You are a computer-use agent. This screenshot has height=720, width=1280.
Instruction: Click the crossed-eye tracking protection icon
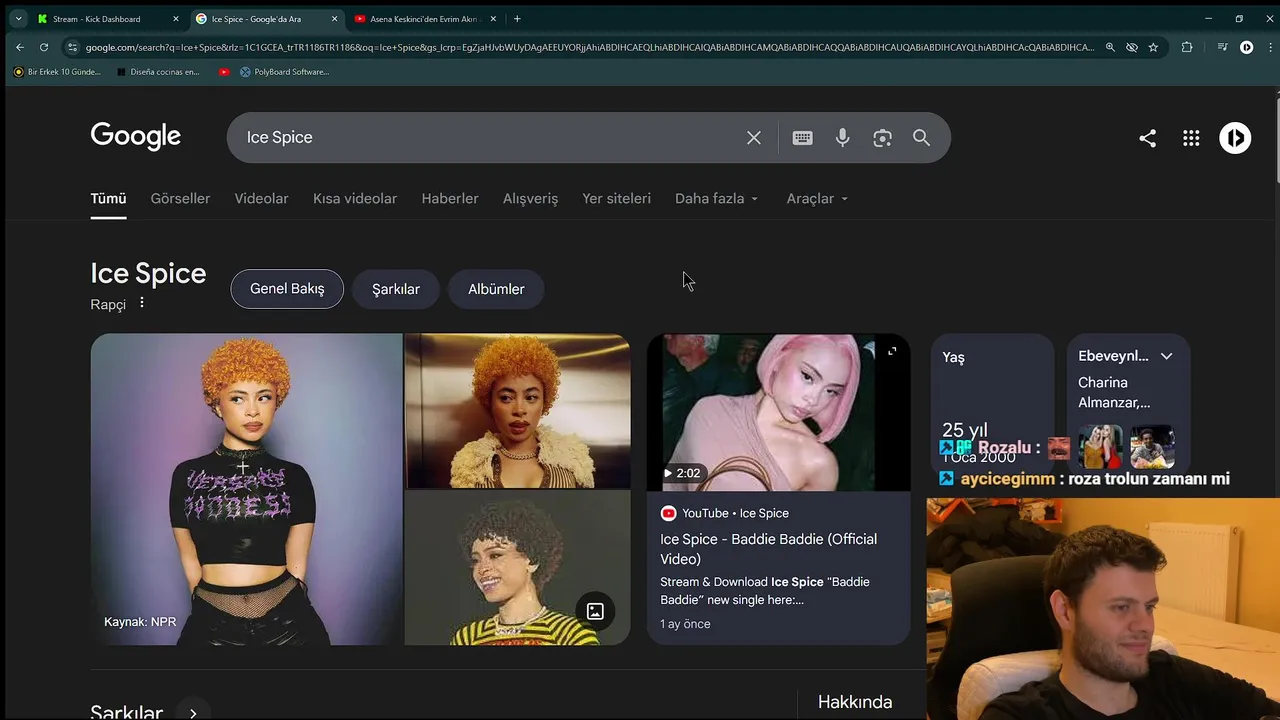(1132, 47)
